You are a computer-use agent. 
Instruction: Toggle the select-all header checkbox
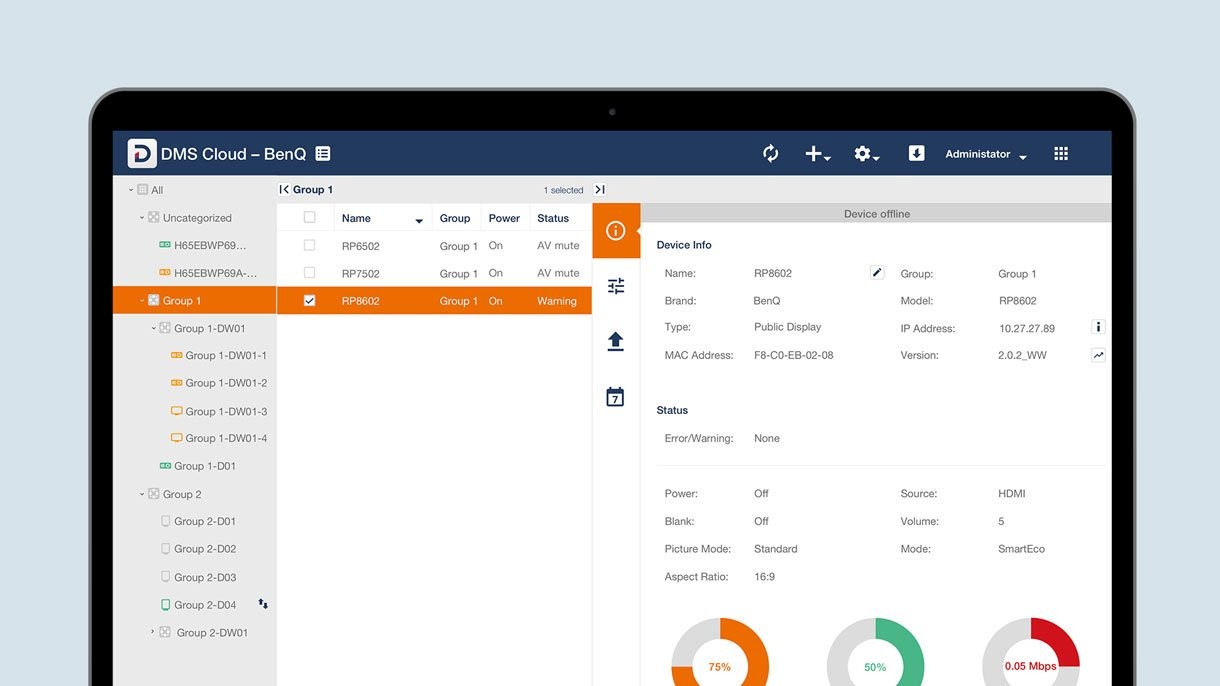[309, 217]
